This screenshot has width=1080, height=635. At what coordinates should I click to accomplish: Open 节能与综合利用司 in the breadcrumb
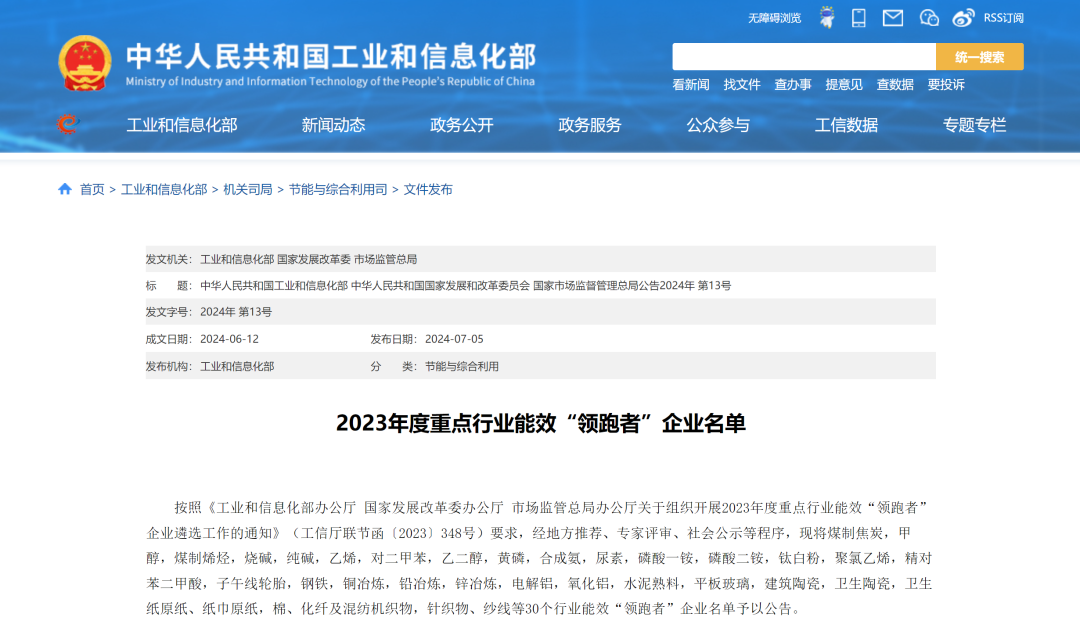tap(338, 189)
